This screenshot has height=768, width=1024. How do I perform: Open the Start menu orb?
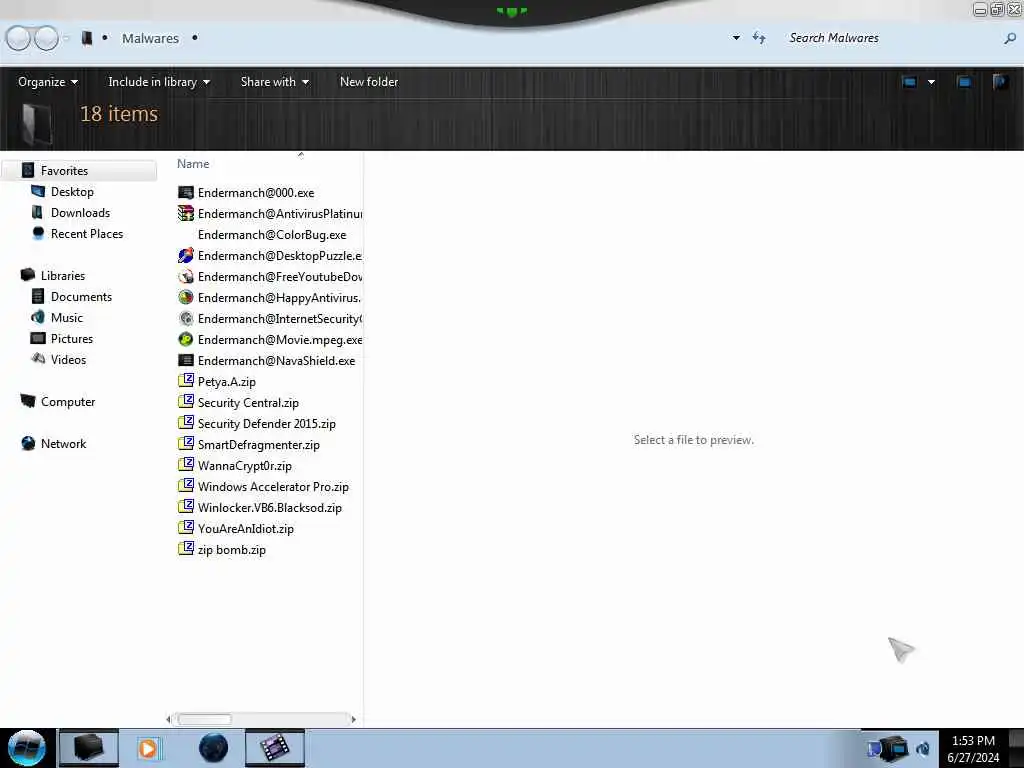27,748
